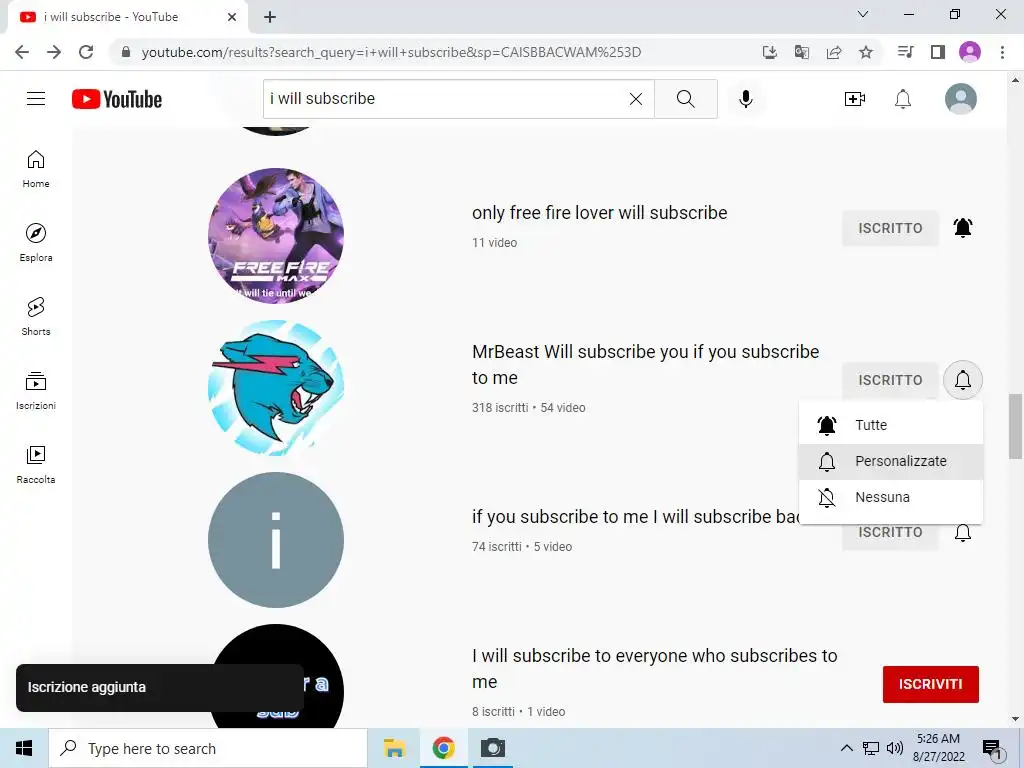Click the bell for free fire lover channel
This screenshot has width=1024, height=768.
click(963, 228)
